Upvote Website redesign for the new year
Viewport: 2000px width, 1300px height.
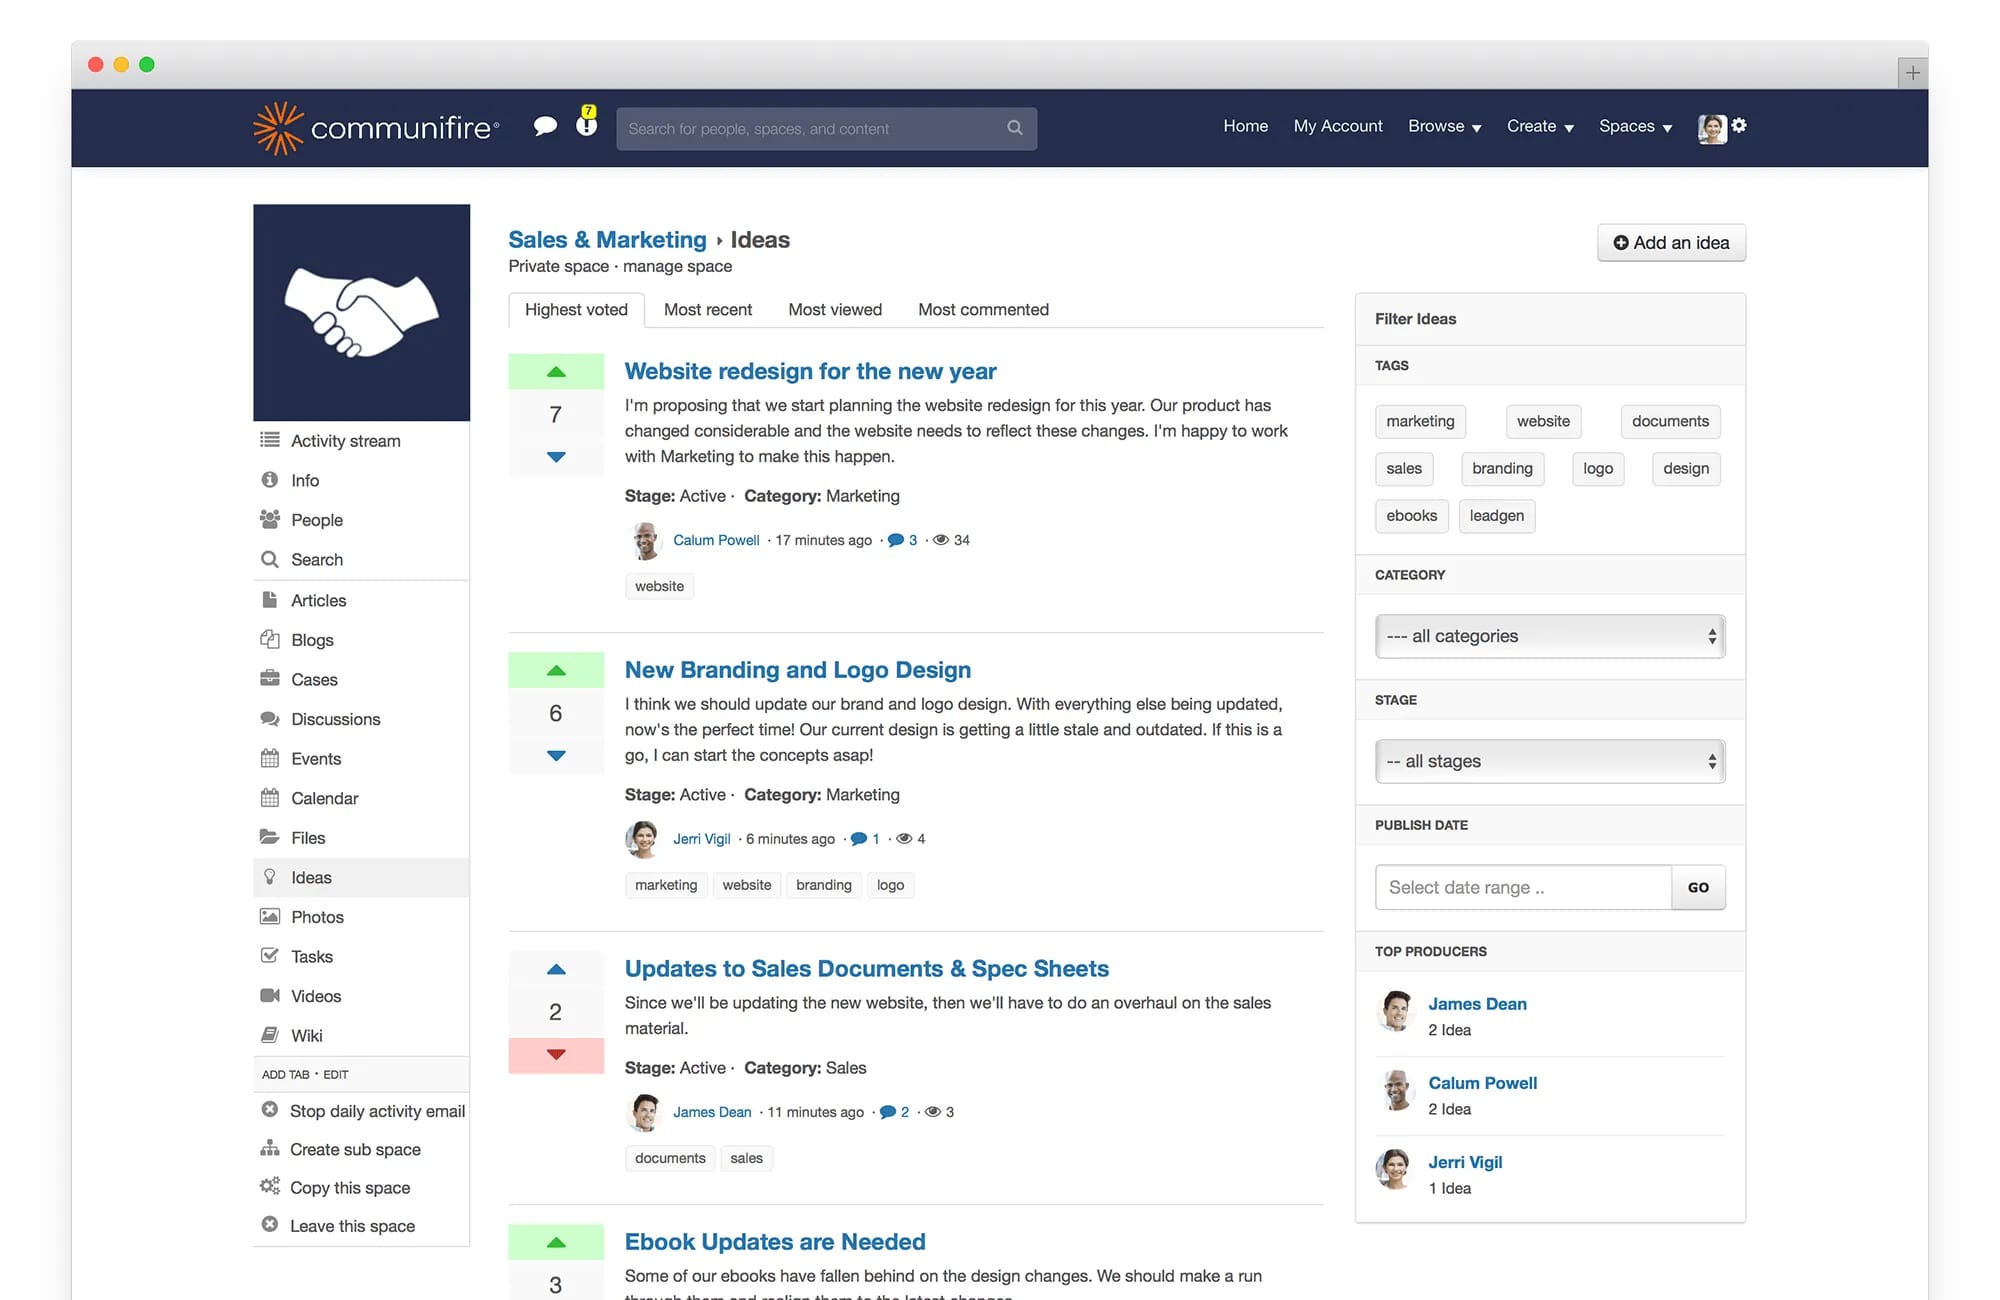556,372
